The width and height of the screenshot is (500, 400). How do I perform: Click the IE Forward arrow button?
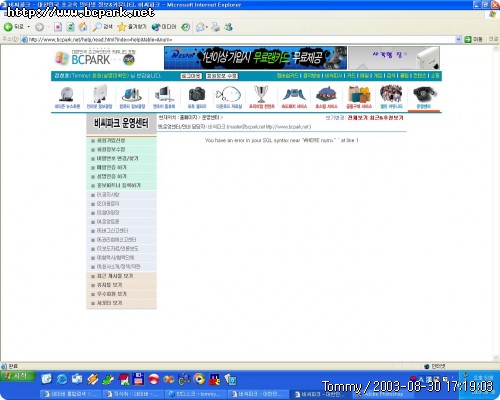[39, 27]
